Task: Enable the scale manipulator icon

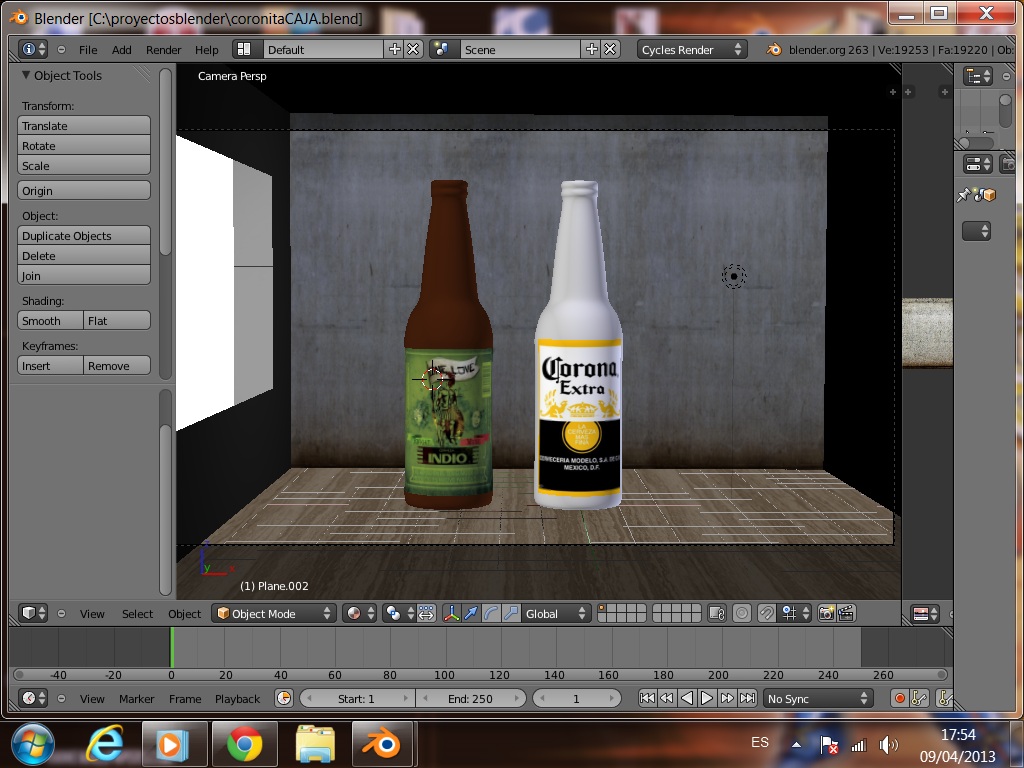Action: pos(511,613)
